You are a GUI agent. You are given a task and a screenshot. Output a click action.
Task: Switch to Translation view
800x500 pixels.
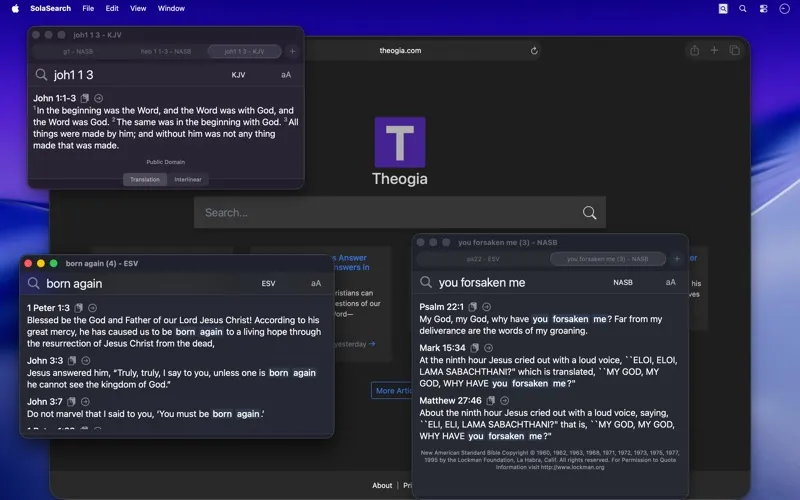[145, 180]
